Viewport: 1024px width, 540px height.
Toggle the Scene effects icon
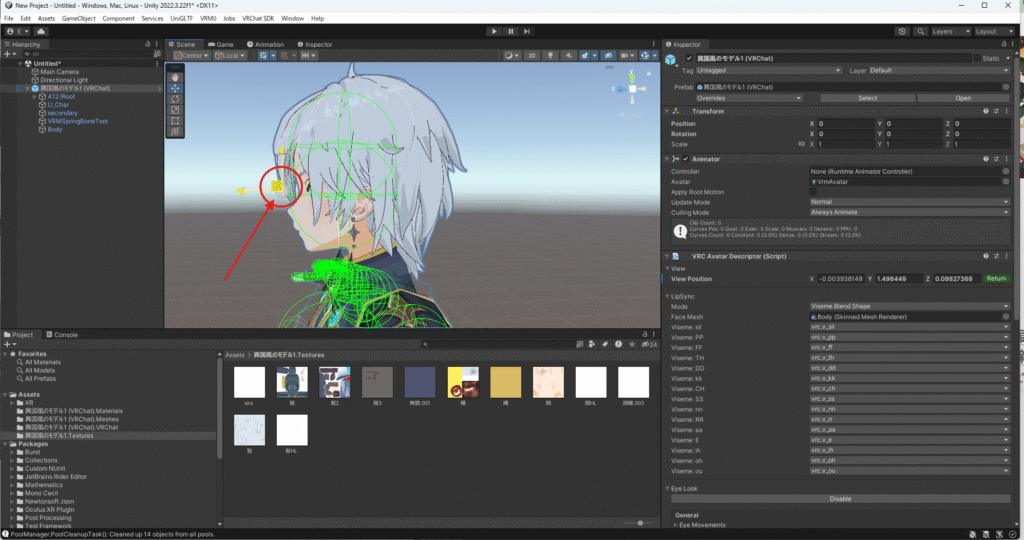click(586, 56)
